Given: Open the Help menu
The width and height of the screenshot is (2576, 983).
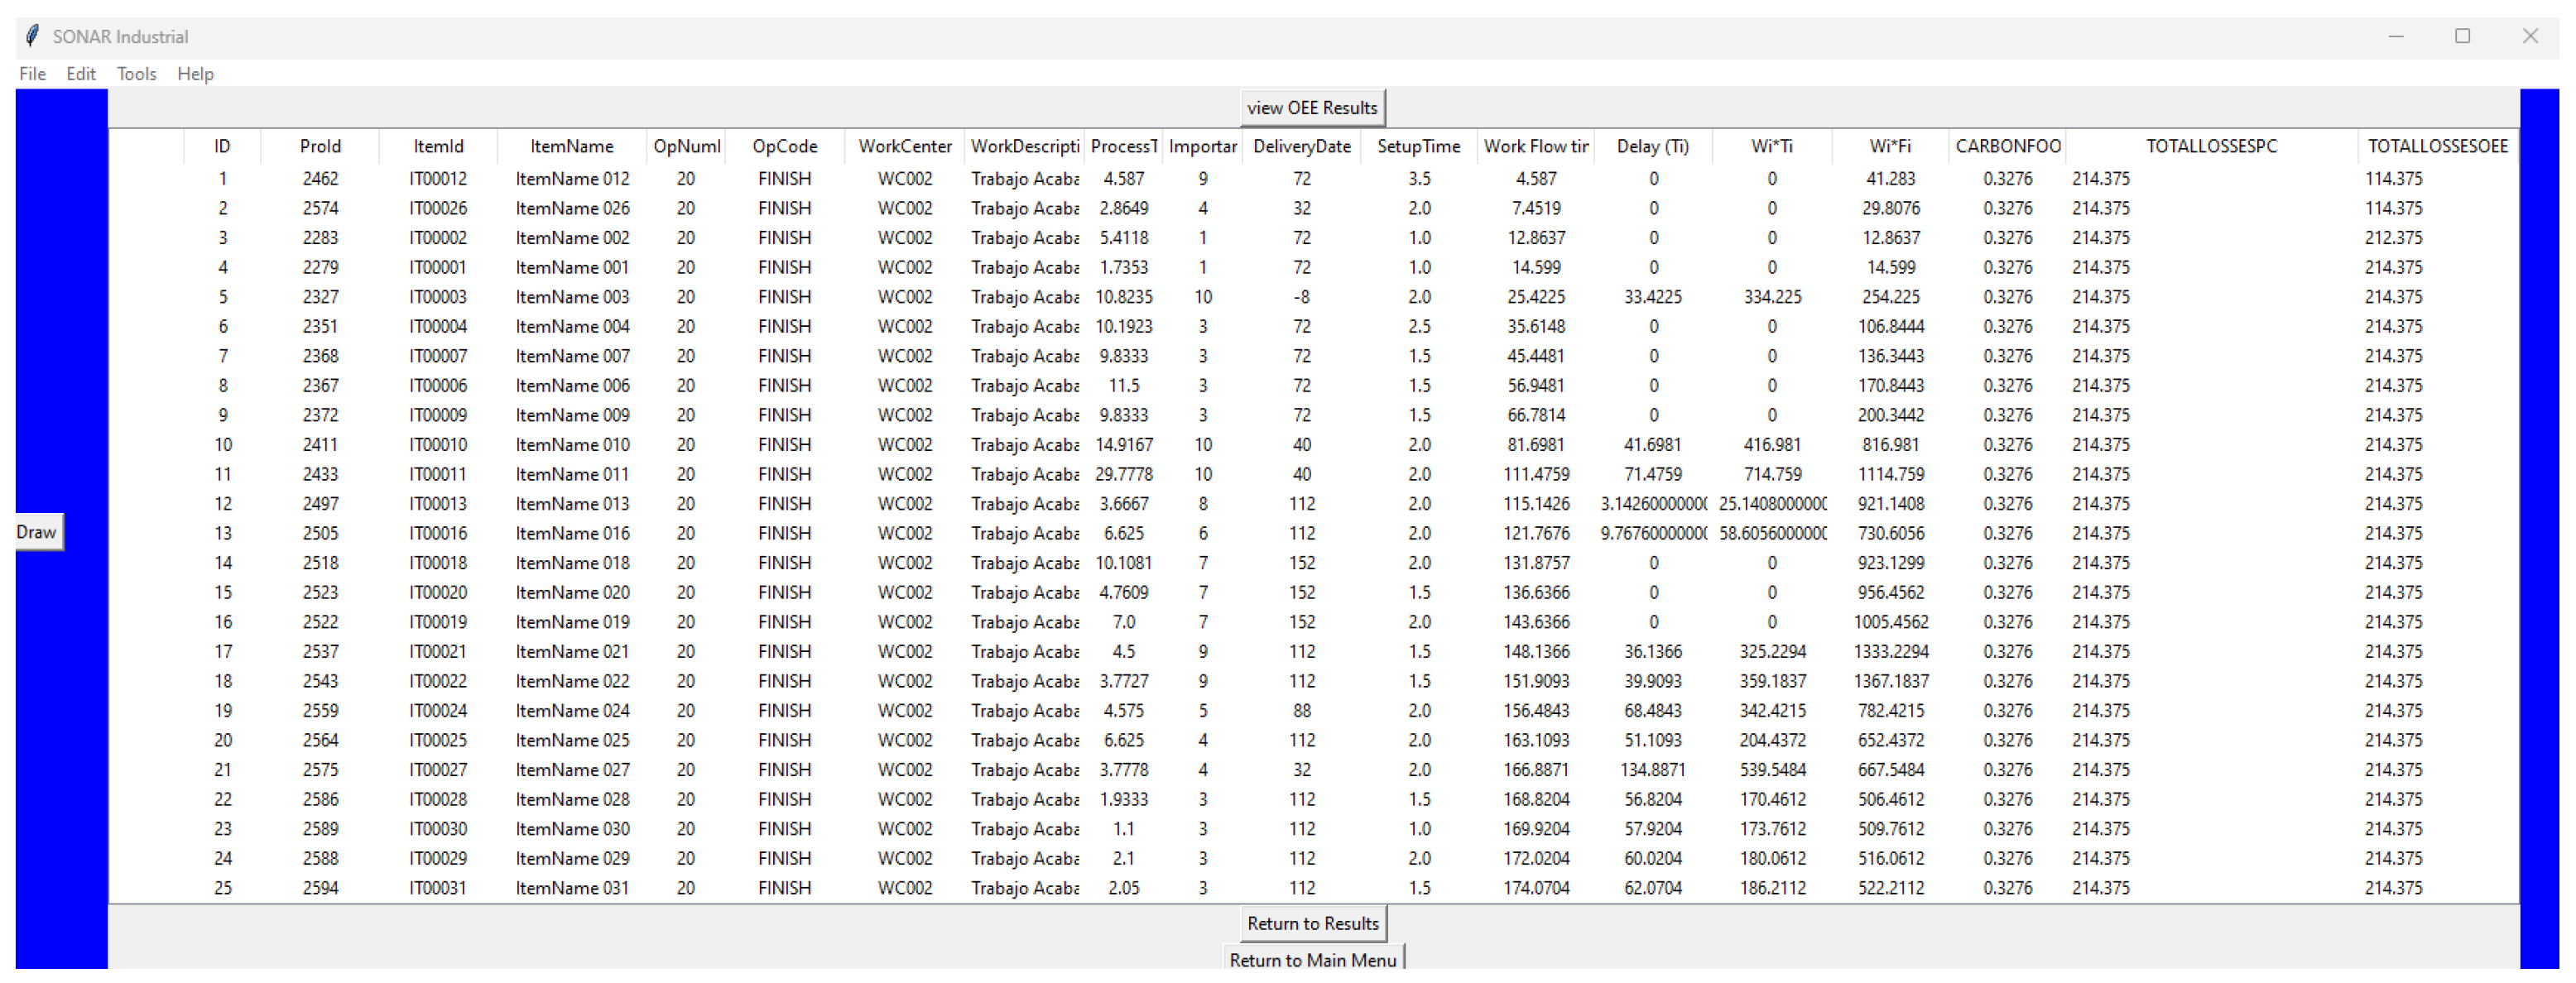Looking at the screenshot, I should coord(195,74).
